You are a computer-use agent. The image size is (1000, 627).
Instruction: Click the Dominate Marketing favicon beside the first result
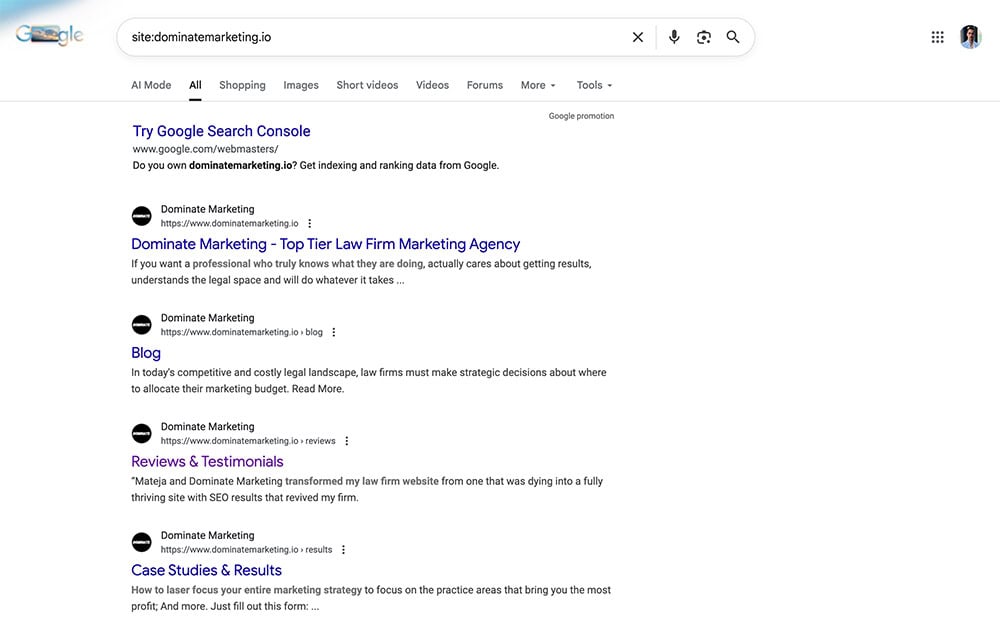click(x=141, y=215)
